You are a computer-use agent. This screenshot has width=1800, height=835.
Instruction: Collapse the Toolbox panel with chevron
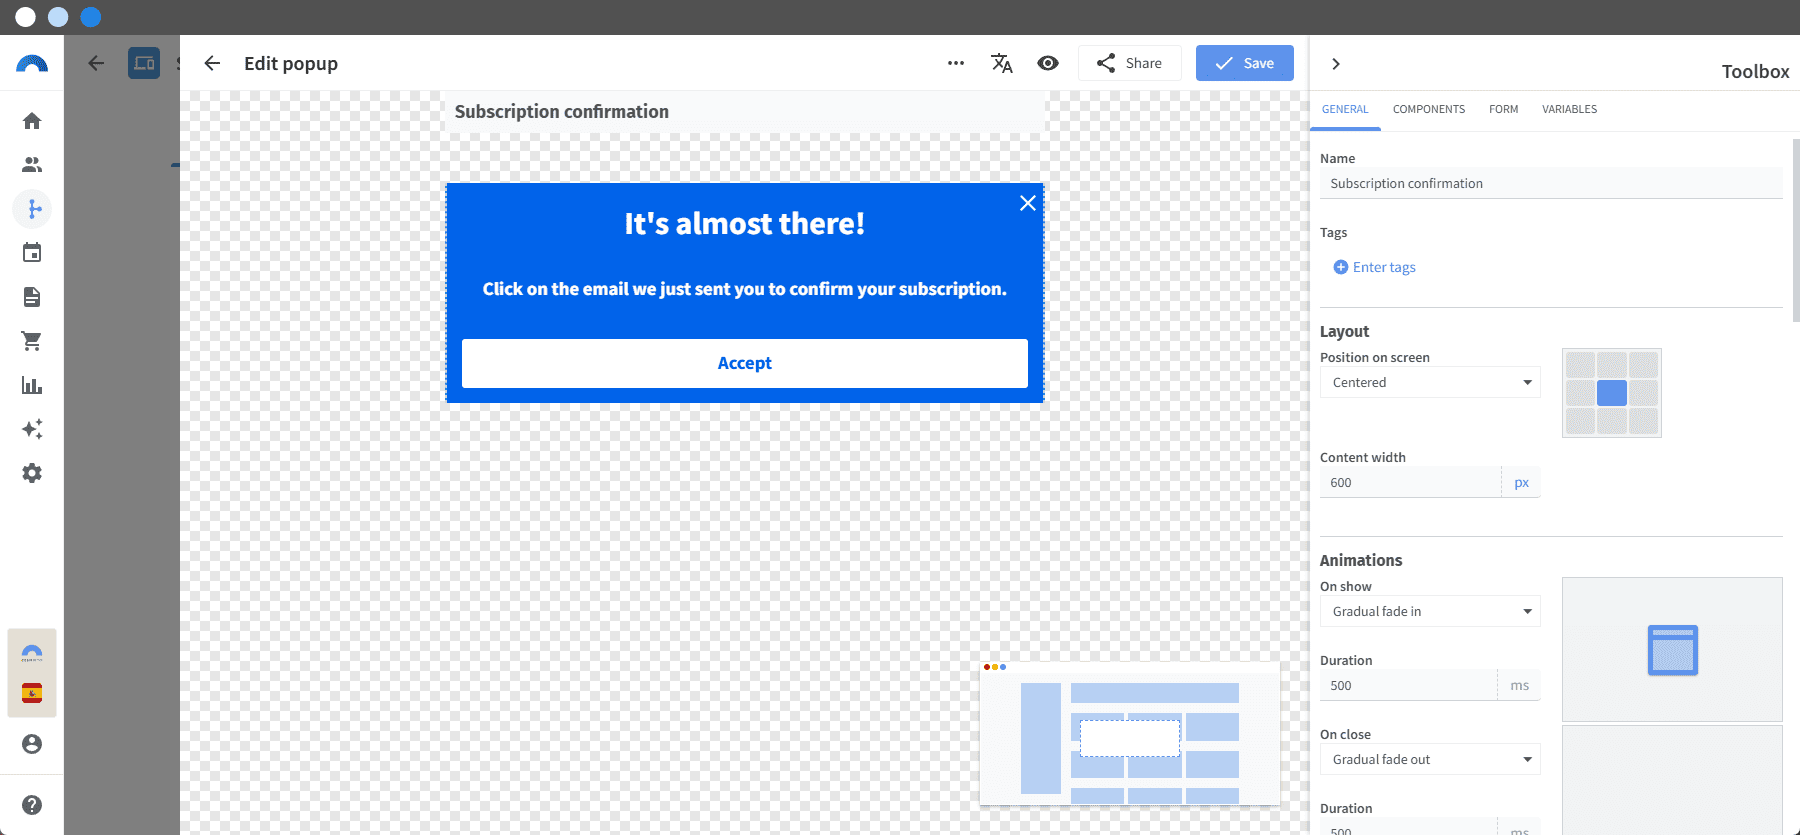[1336, 64]
